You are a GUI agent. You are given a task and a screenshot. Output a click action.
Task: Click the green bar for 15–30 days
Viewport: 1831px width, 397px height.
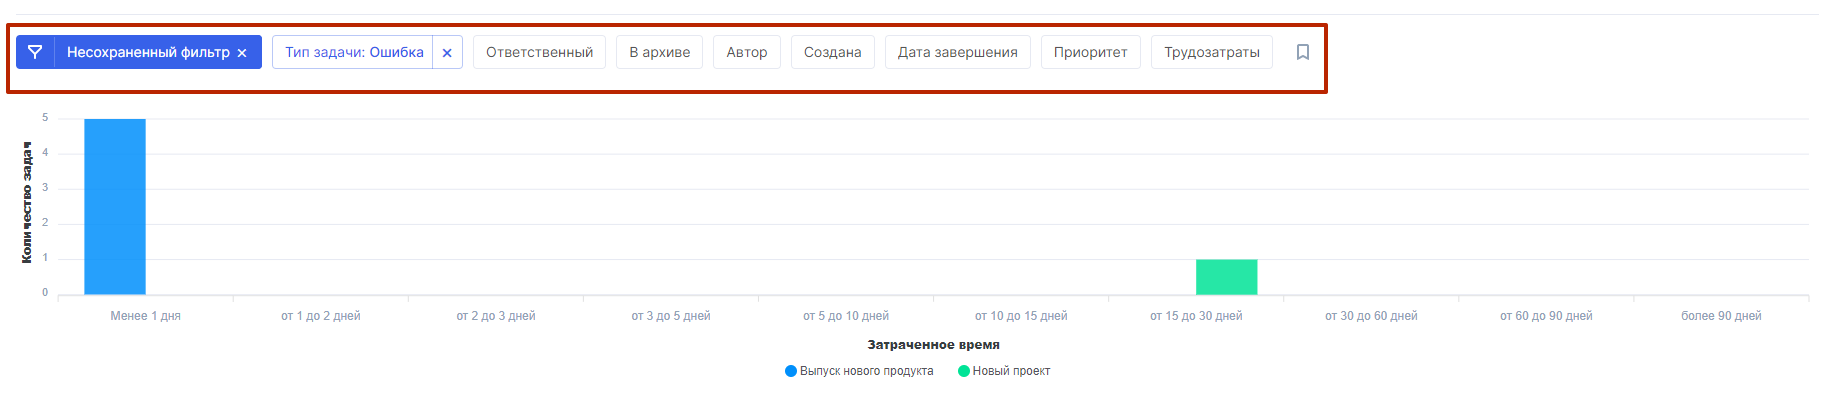[x=1226, y=277]
